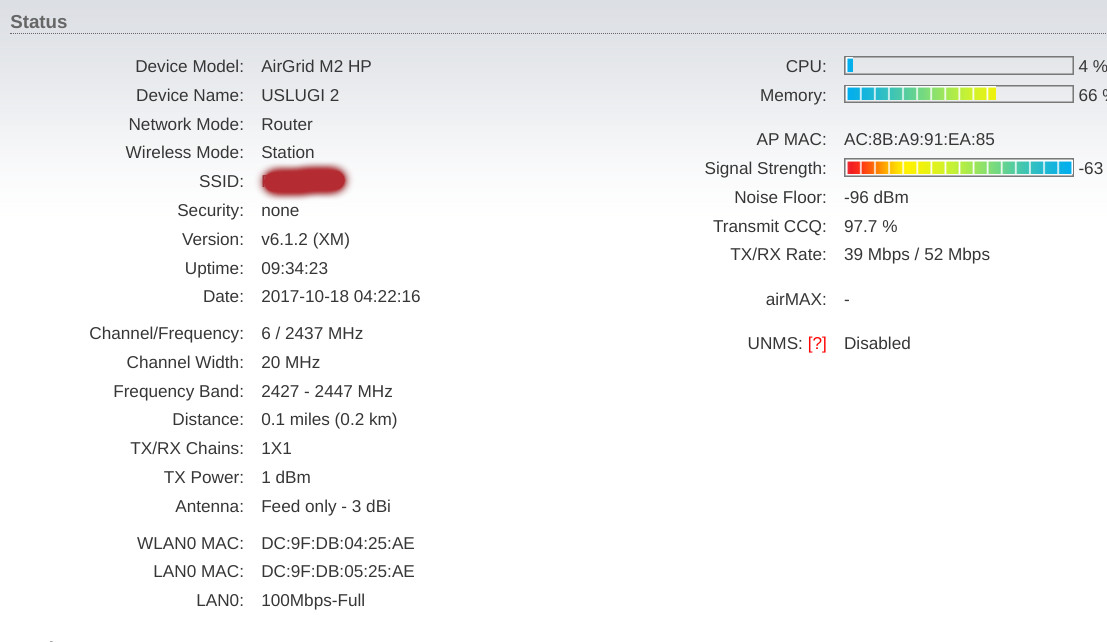Click the WLAN0 MAC address value
The width and height of the screenshot is (1107, 642).
click(337, 543)
